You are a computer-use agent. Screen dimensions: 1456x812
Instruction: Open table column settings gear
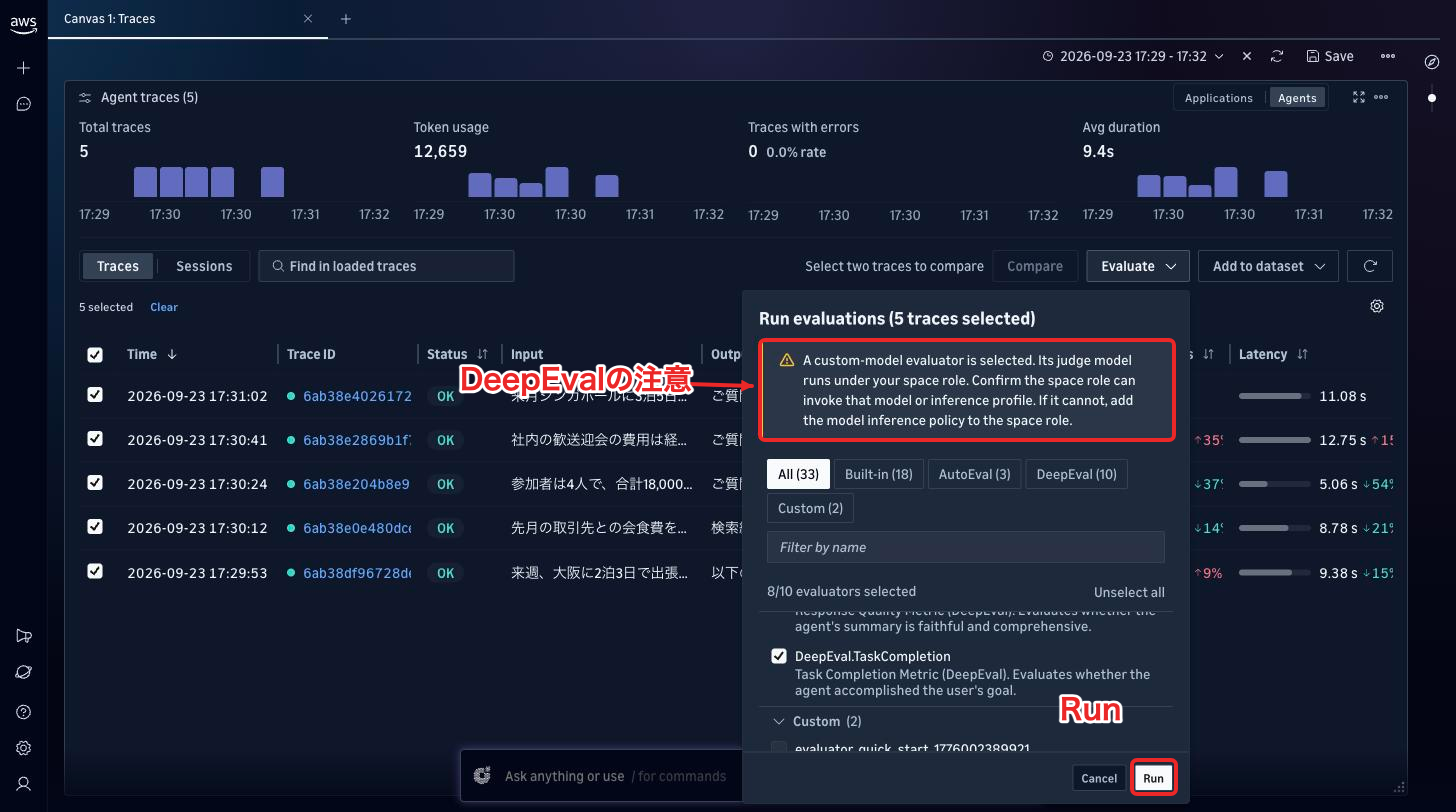(1377, 306)
